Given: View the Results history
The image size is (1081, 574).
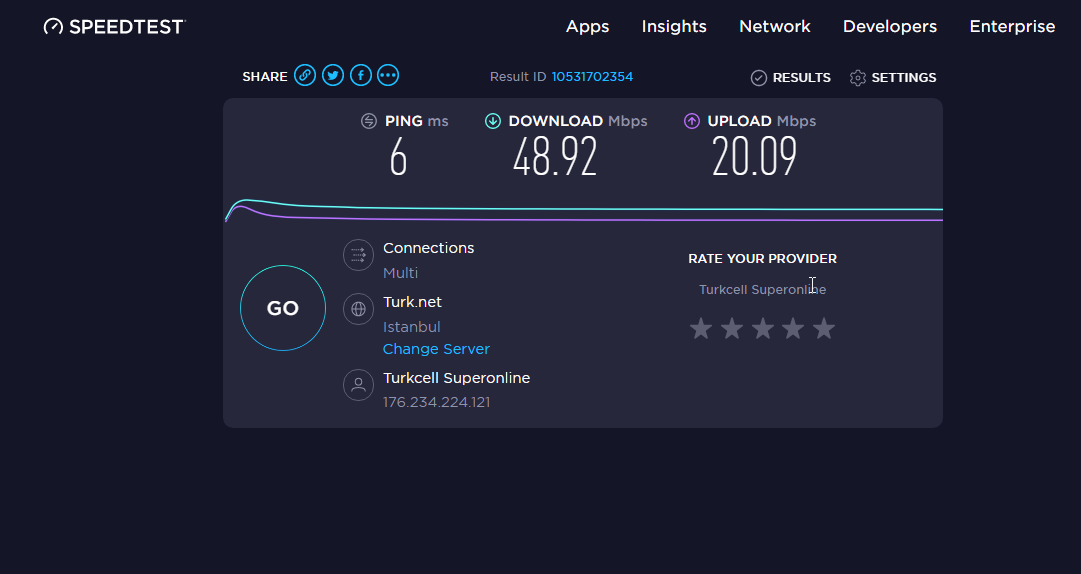Looking at the screenshot, I should 791,77.
